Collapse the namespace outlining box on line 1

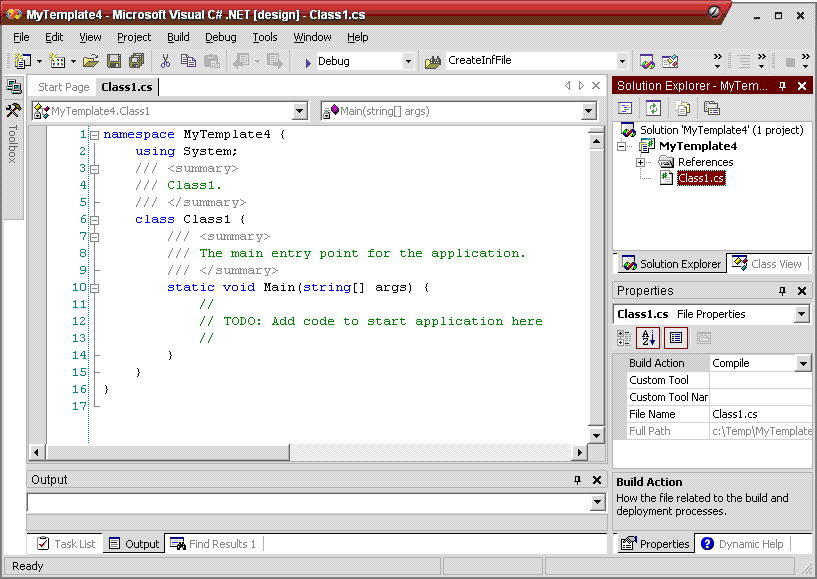pos(95,135)
